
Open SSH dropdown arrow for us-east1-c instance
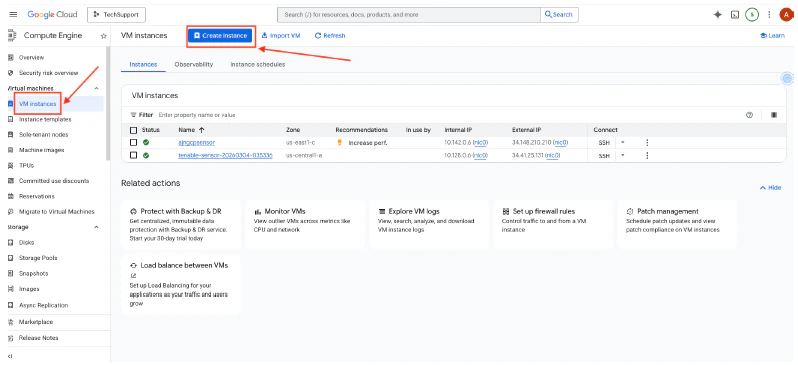623,143
